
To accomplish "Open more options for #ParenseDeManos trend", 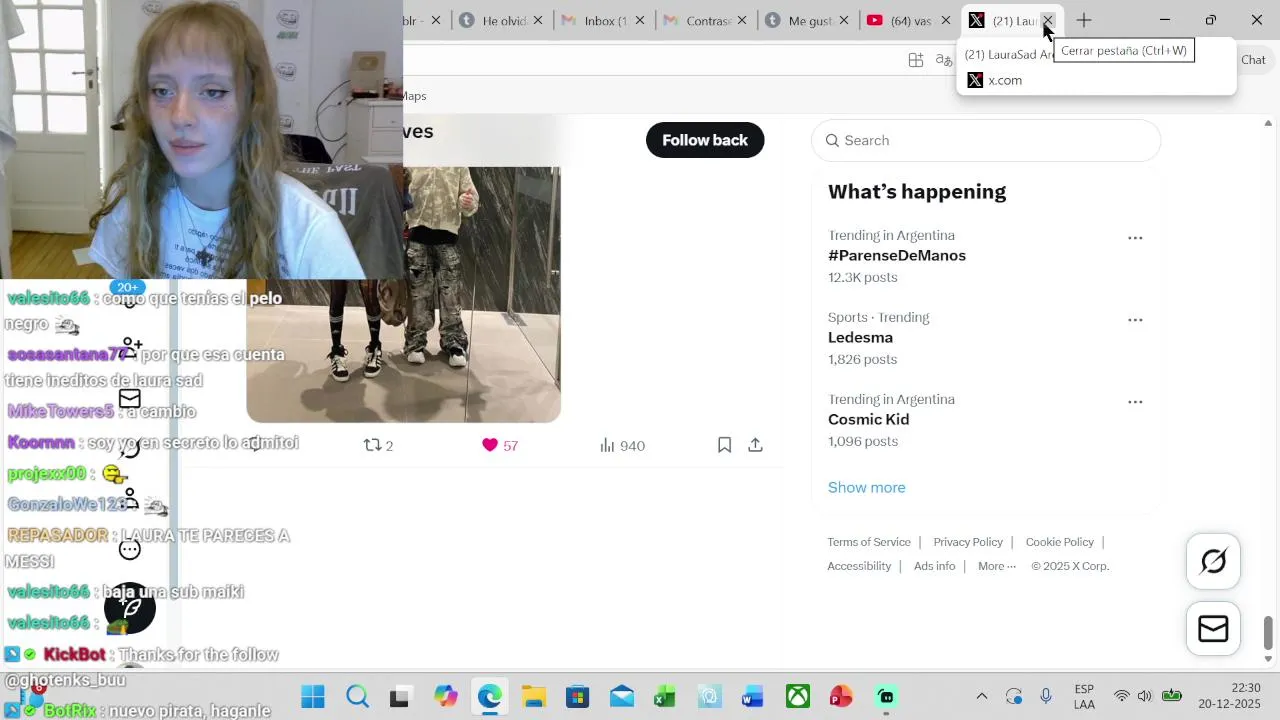I will point(1135,238).
